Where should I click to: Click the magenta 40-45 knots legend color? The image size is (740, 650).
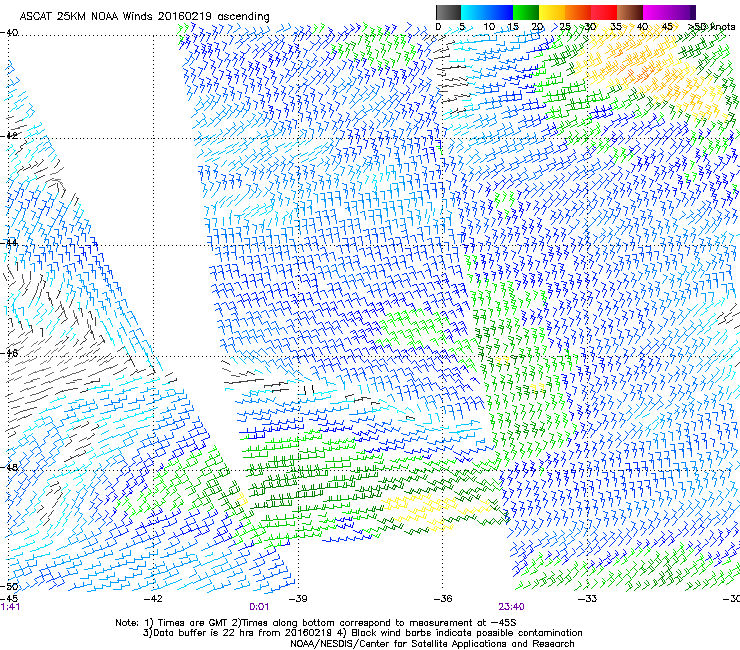(656, 12)
